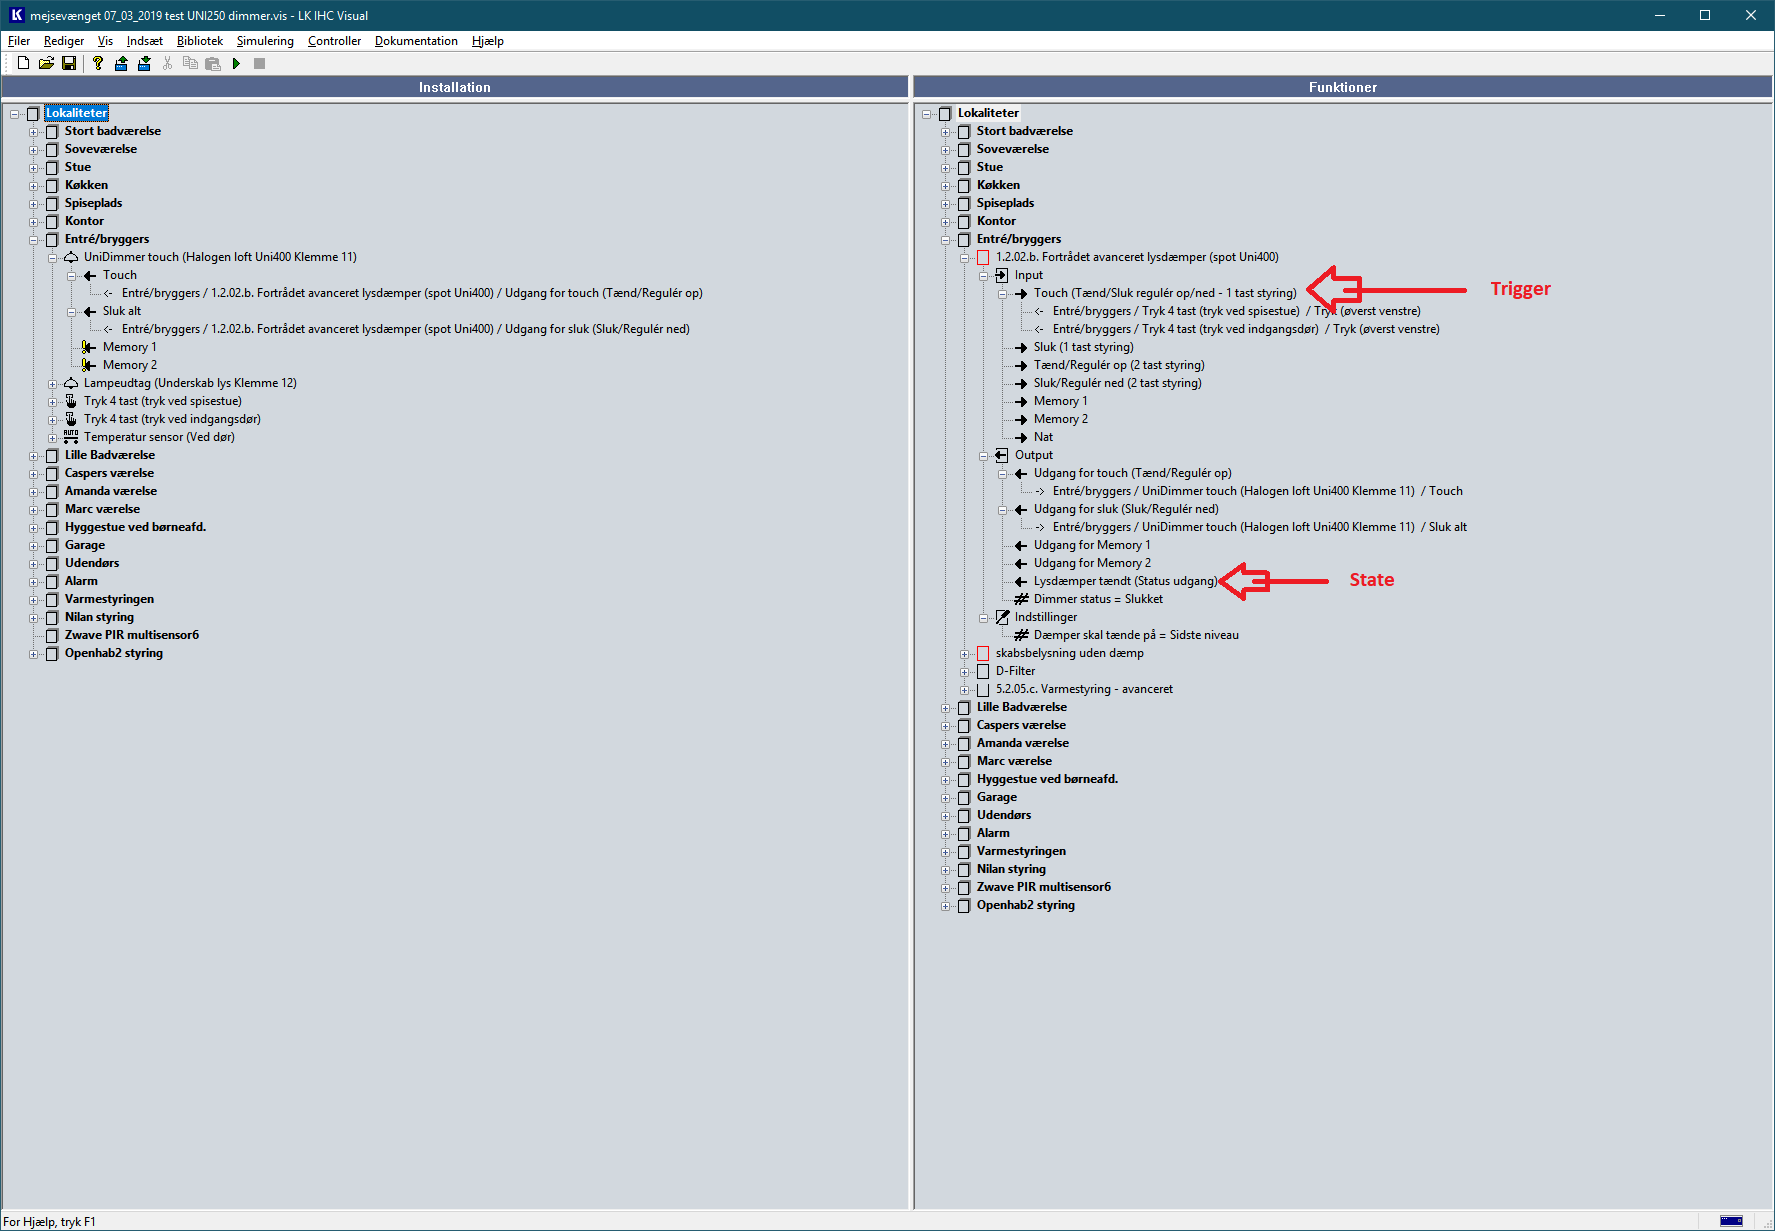The width and height of the screenshot is (1775, 1231).
Task: Create a new project with the New icon
Action: click(23, 63)
